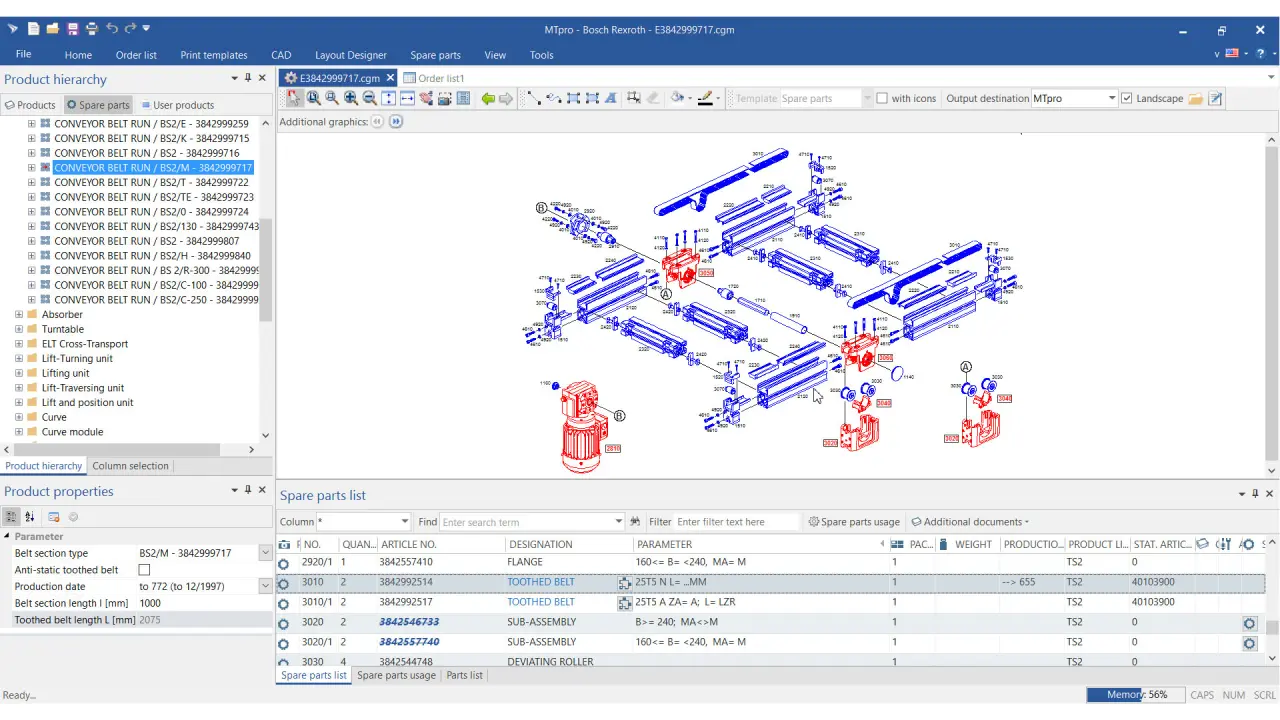
Task: Uncheck the Landscape checkbox
Action: [x=1127, y=98]
